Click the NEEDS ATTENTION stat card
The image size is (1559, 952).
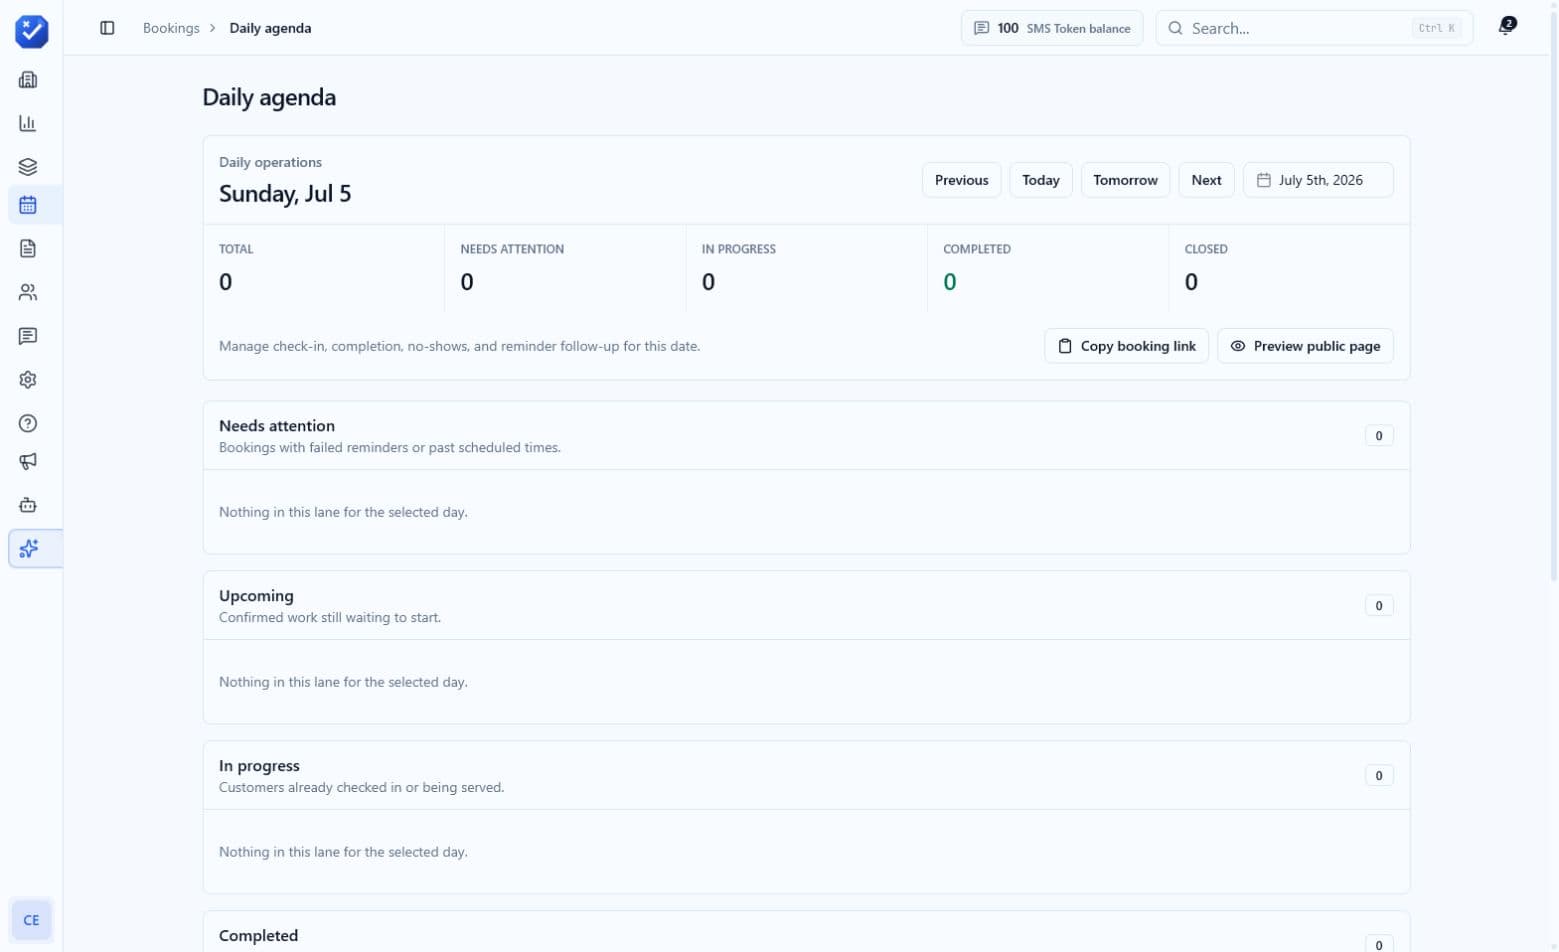565,268
